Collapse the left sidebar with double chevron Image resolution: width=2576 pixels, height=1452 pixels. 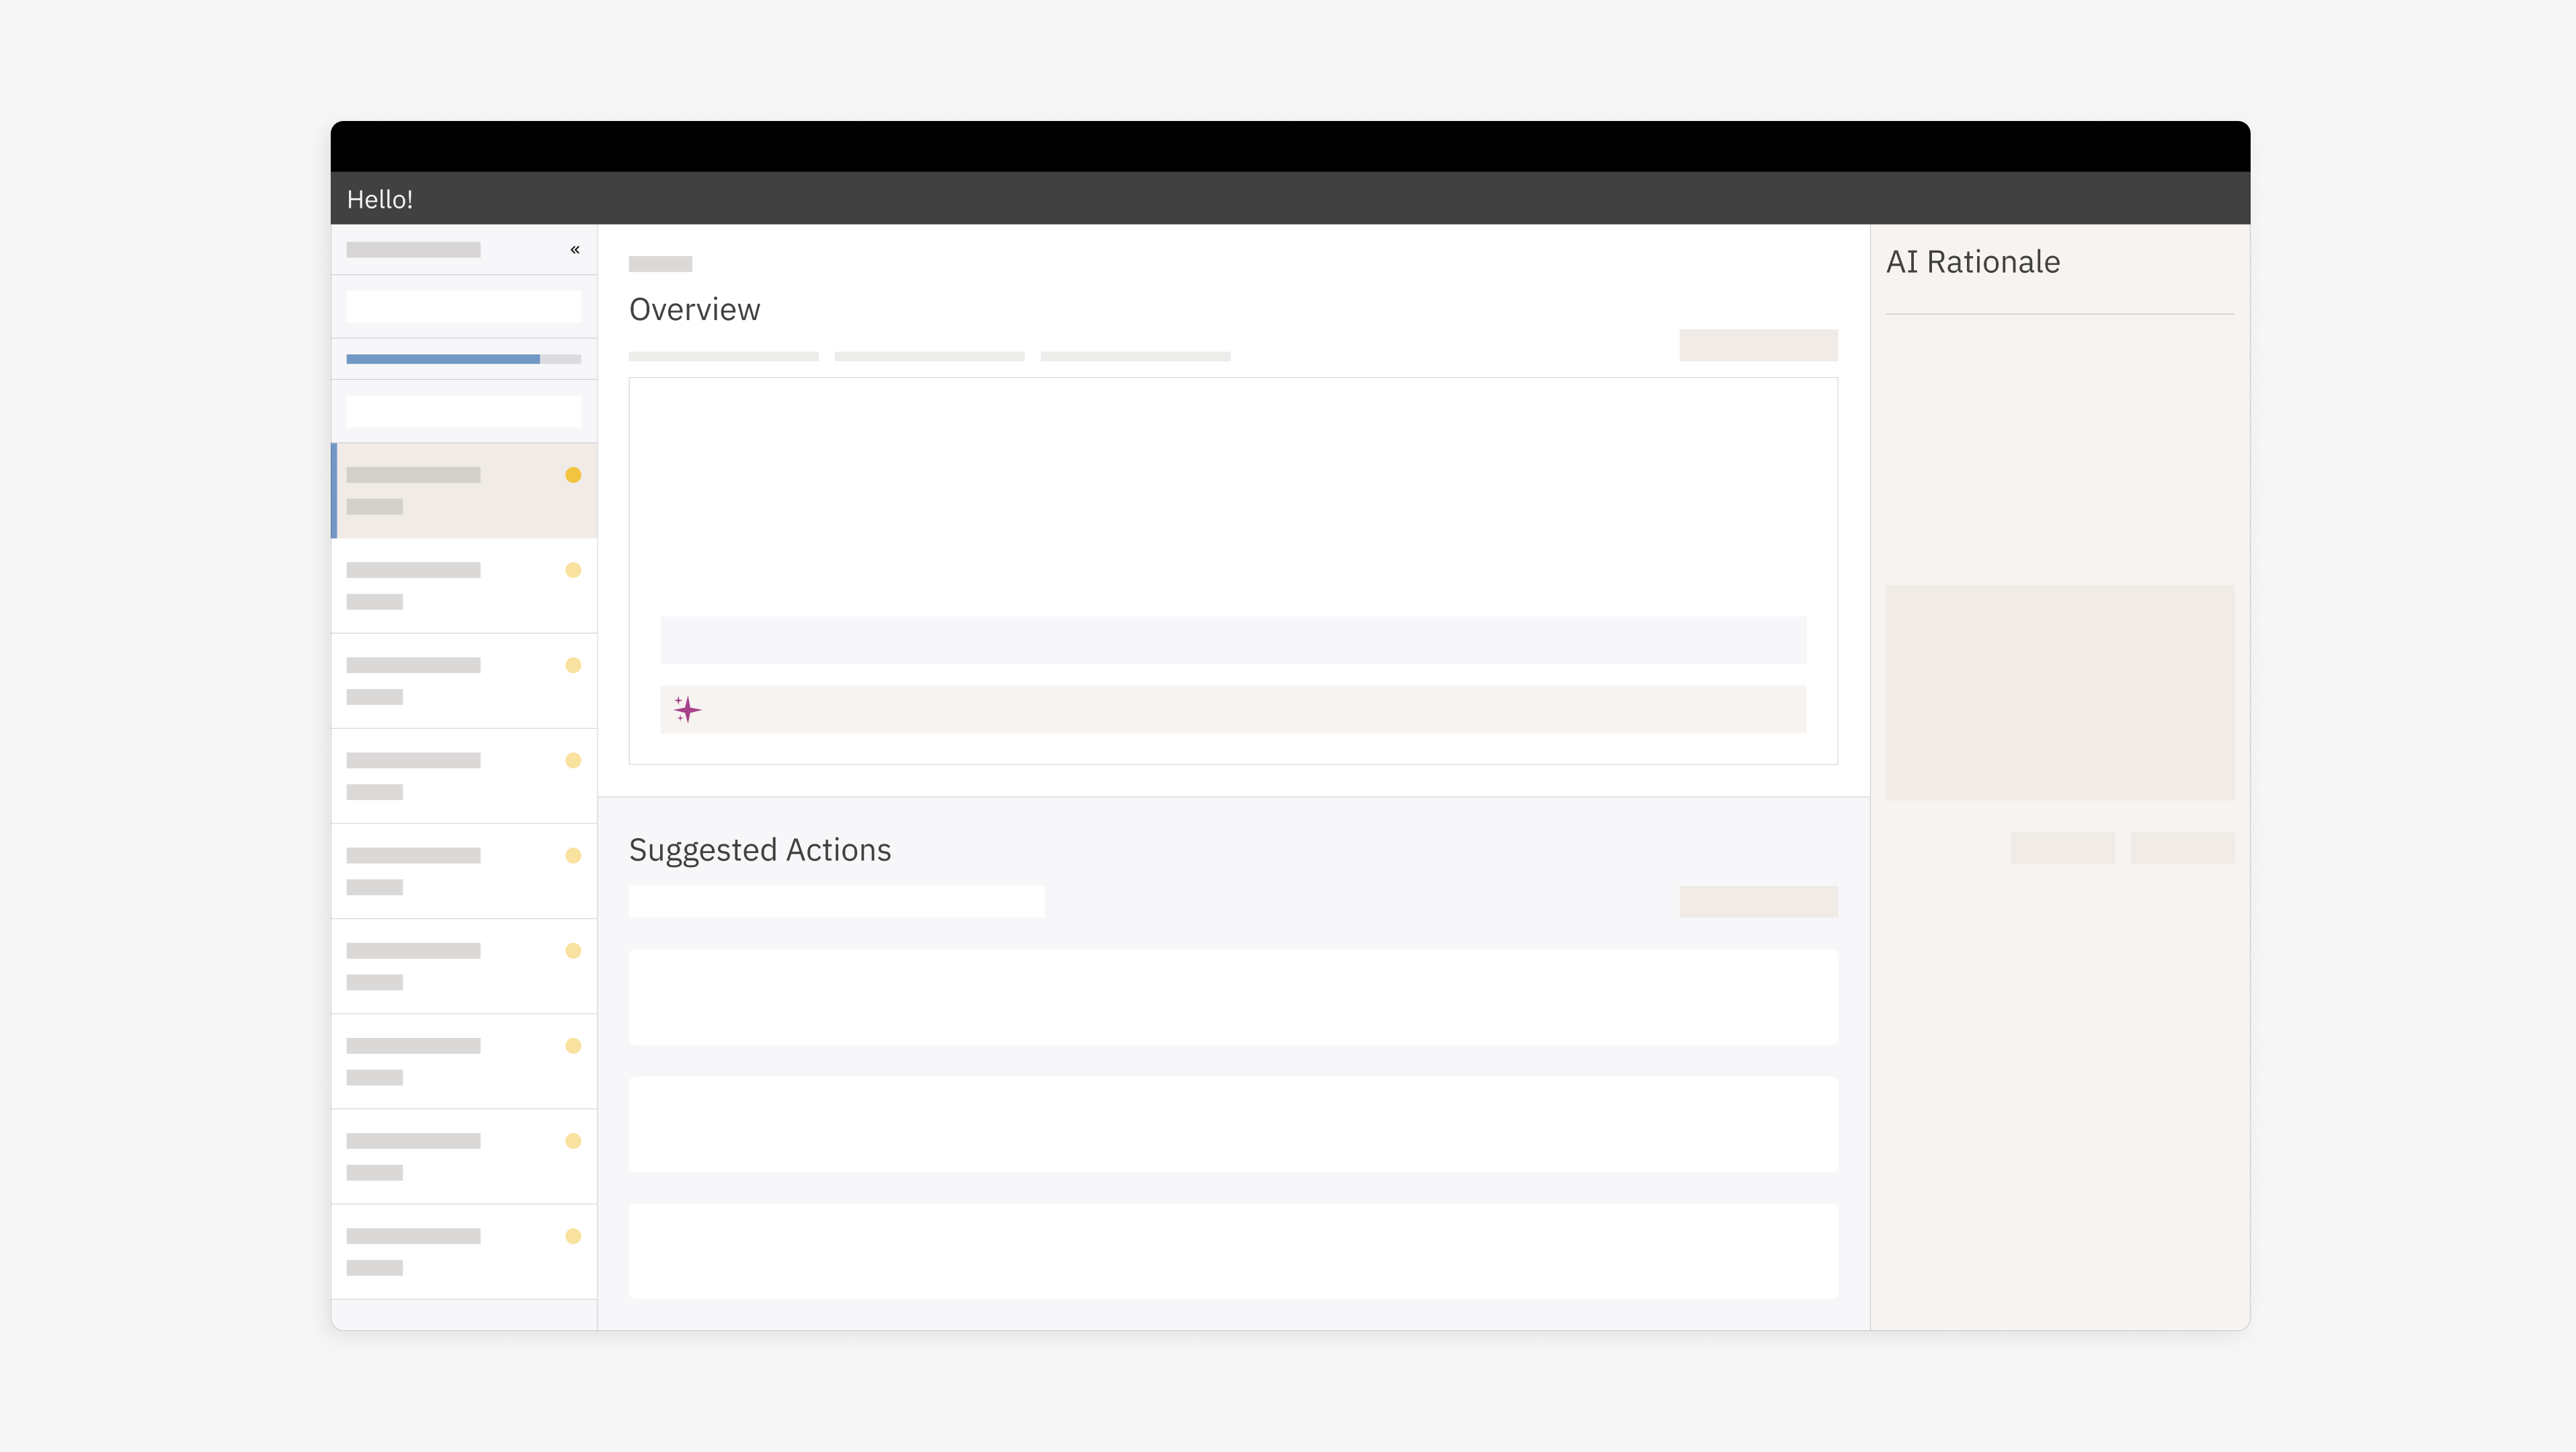pyautogui.click(x=575, y=249)
